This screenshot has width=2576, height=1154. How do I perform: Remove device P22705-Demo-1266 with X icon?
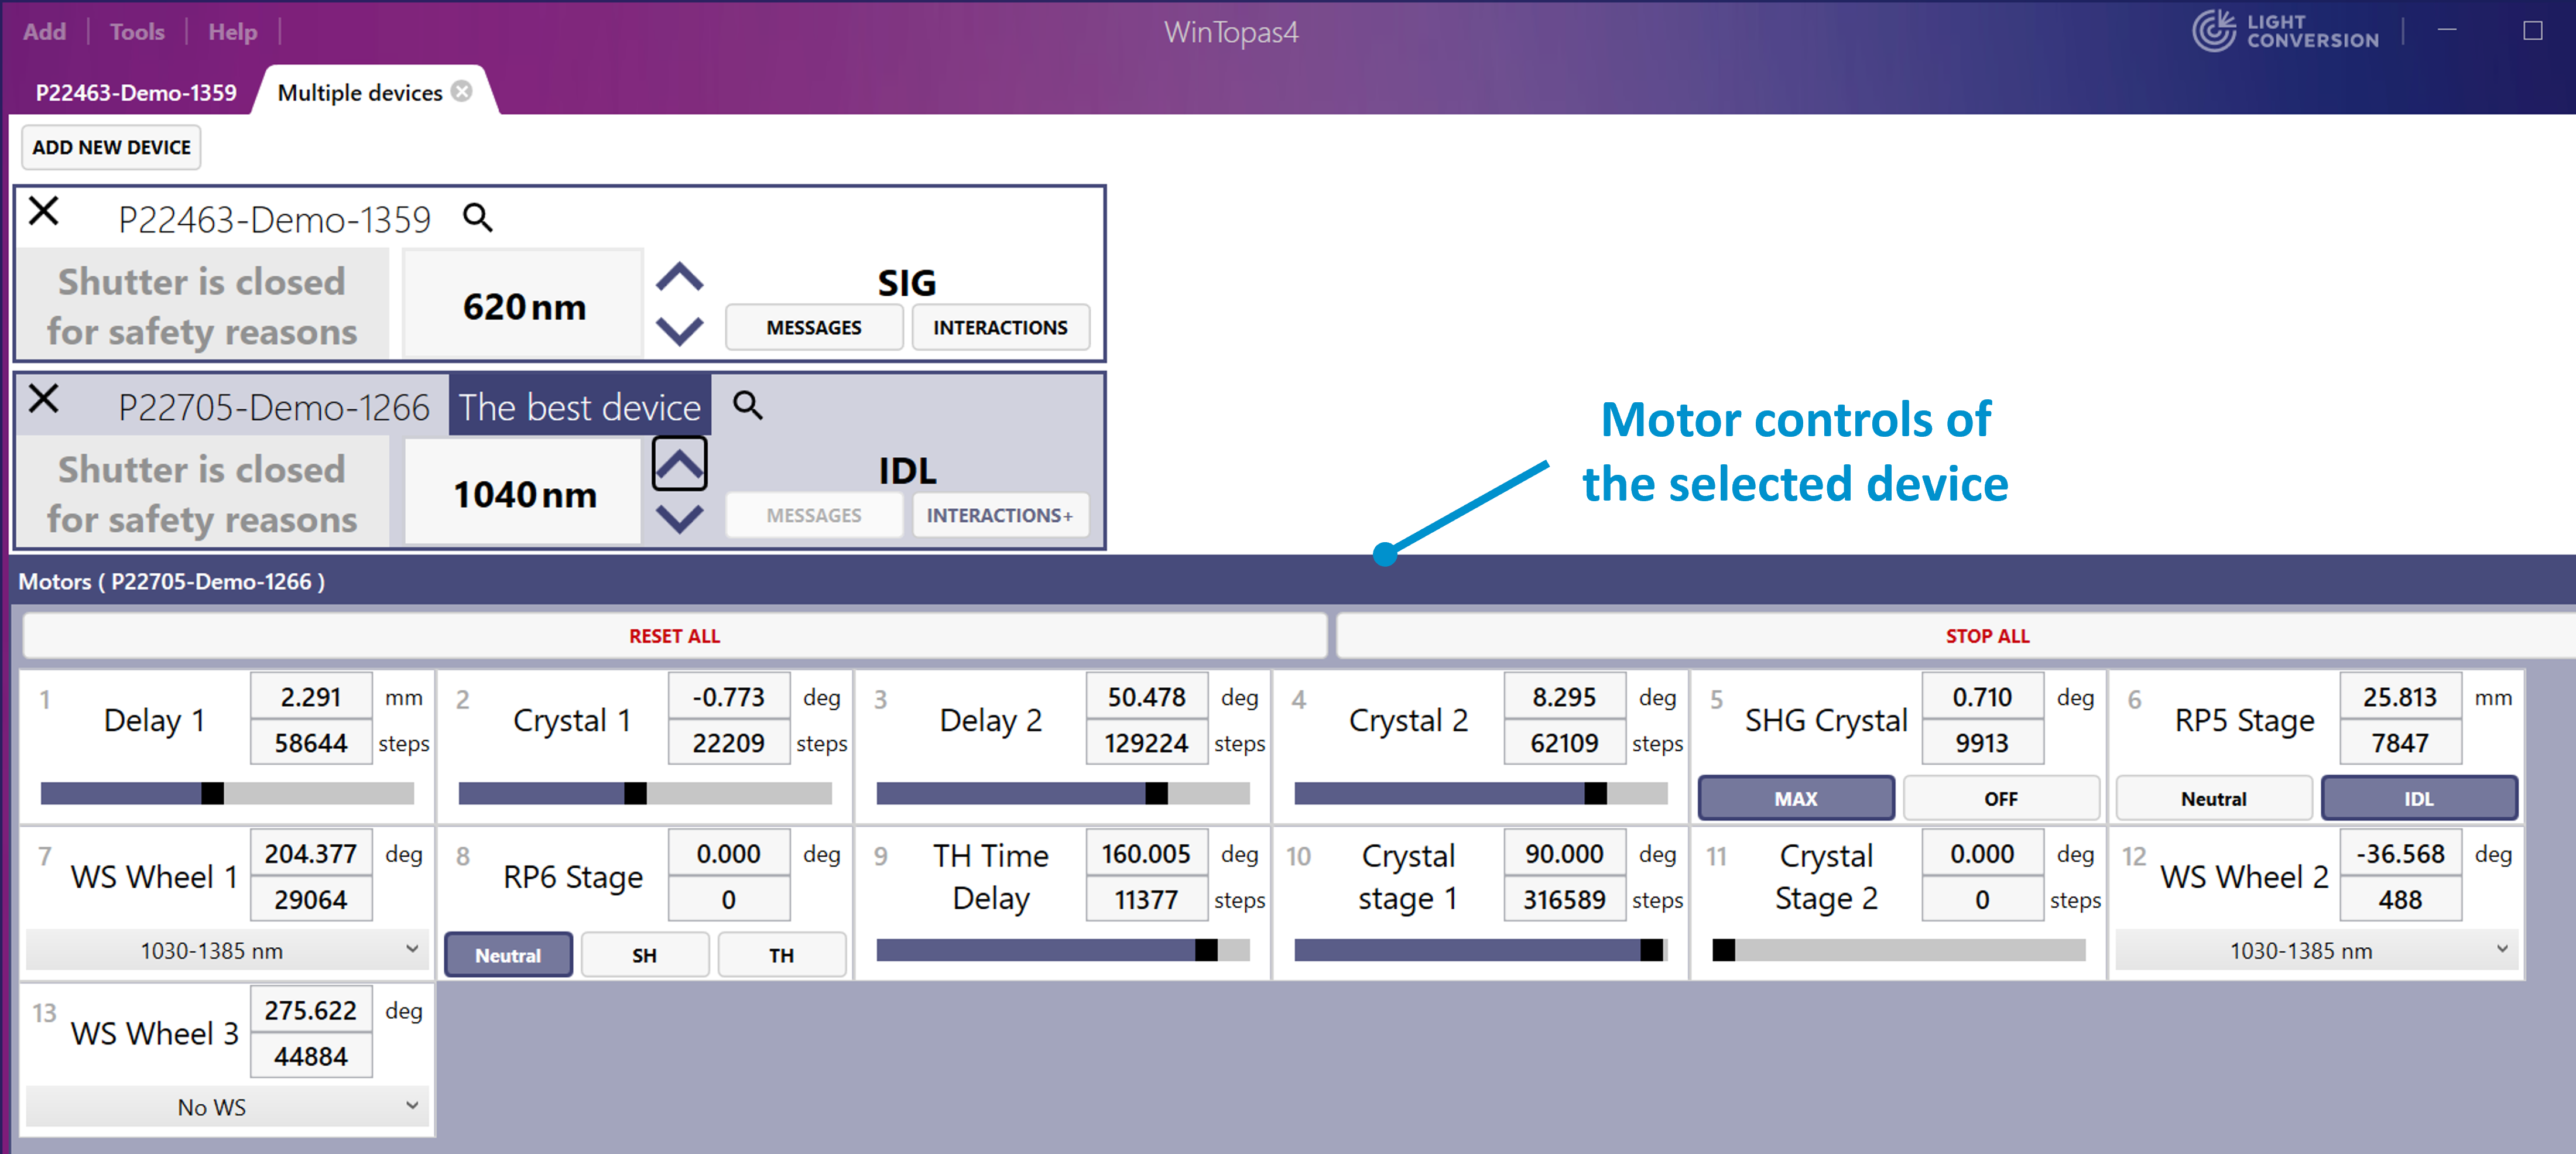point(44,399)
